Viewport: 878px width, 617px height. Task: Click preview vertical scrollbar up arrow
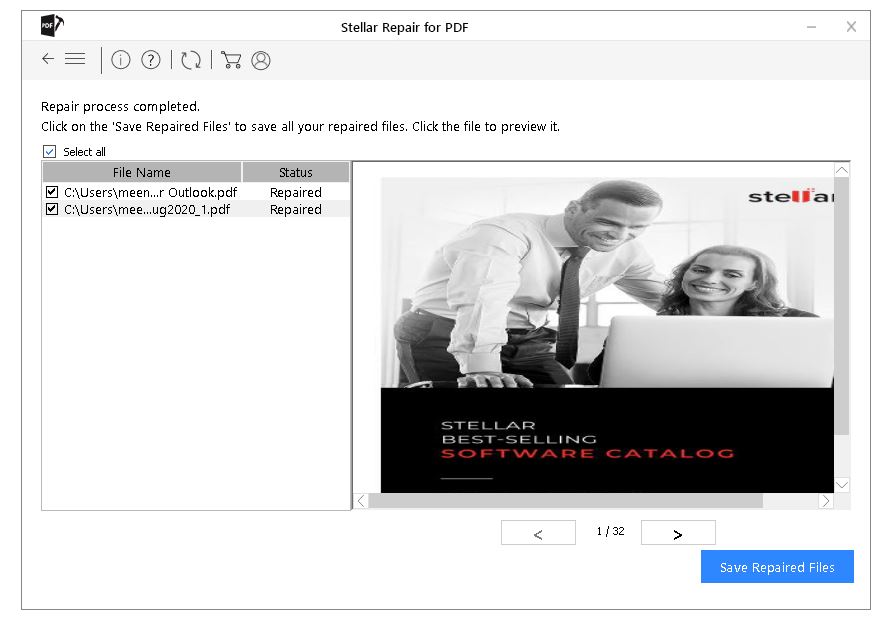[842, 170]
